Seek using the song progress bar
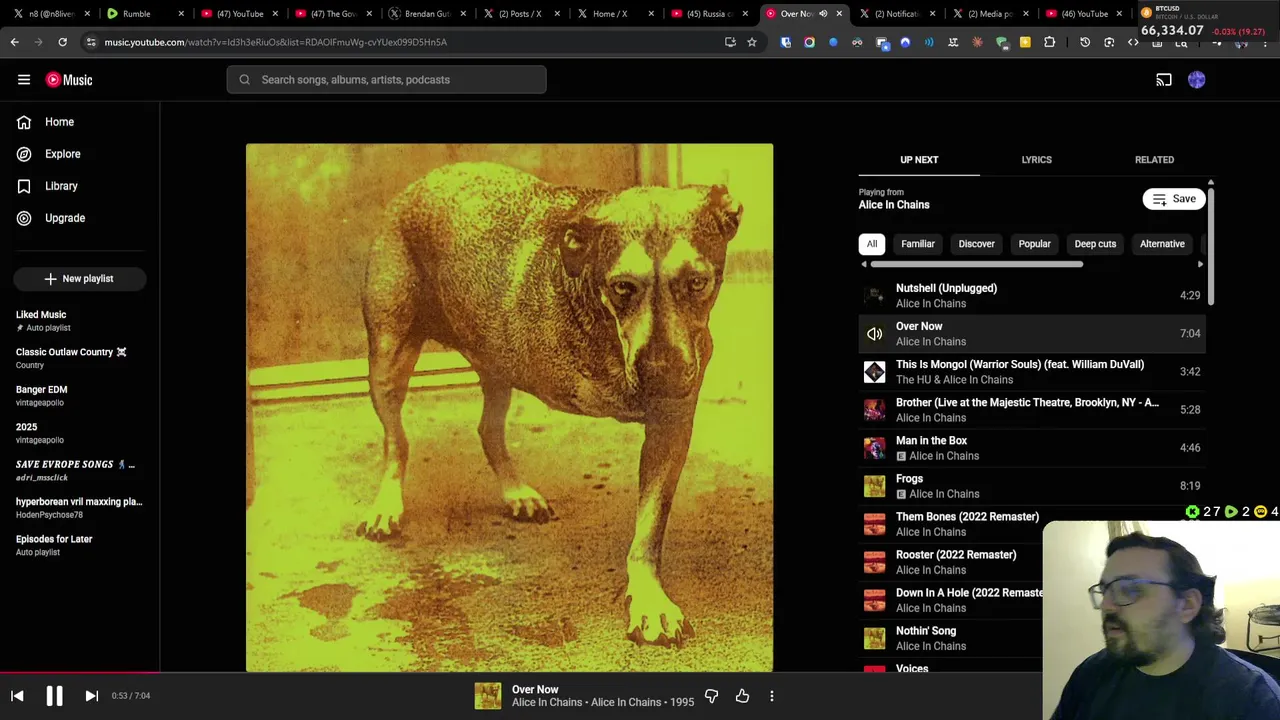1280x720 pixels. coord(640,672)
